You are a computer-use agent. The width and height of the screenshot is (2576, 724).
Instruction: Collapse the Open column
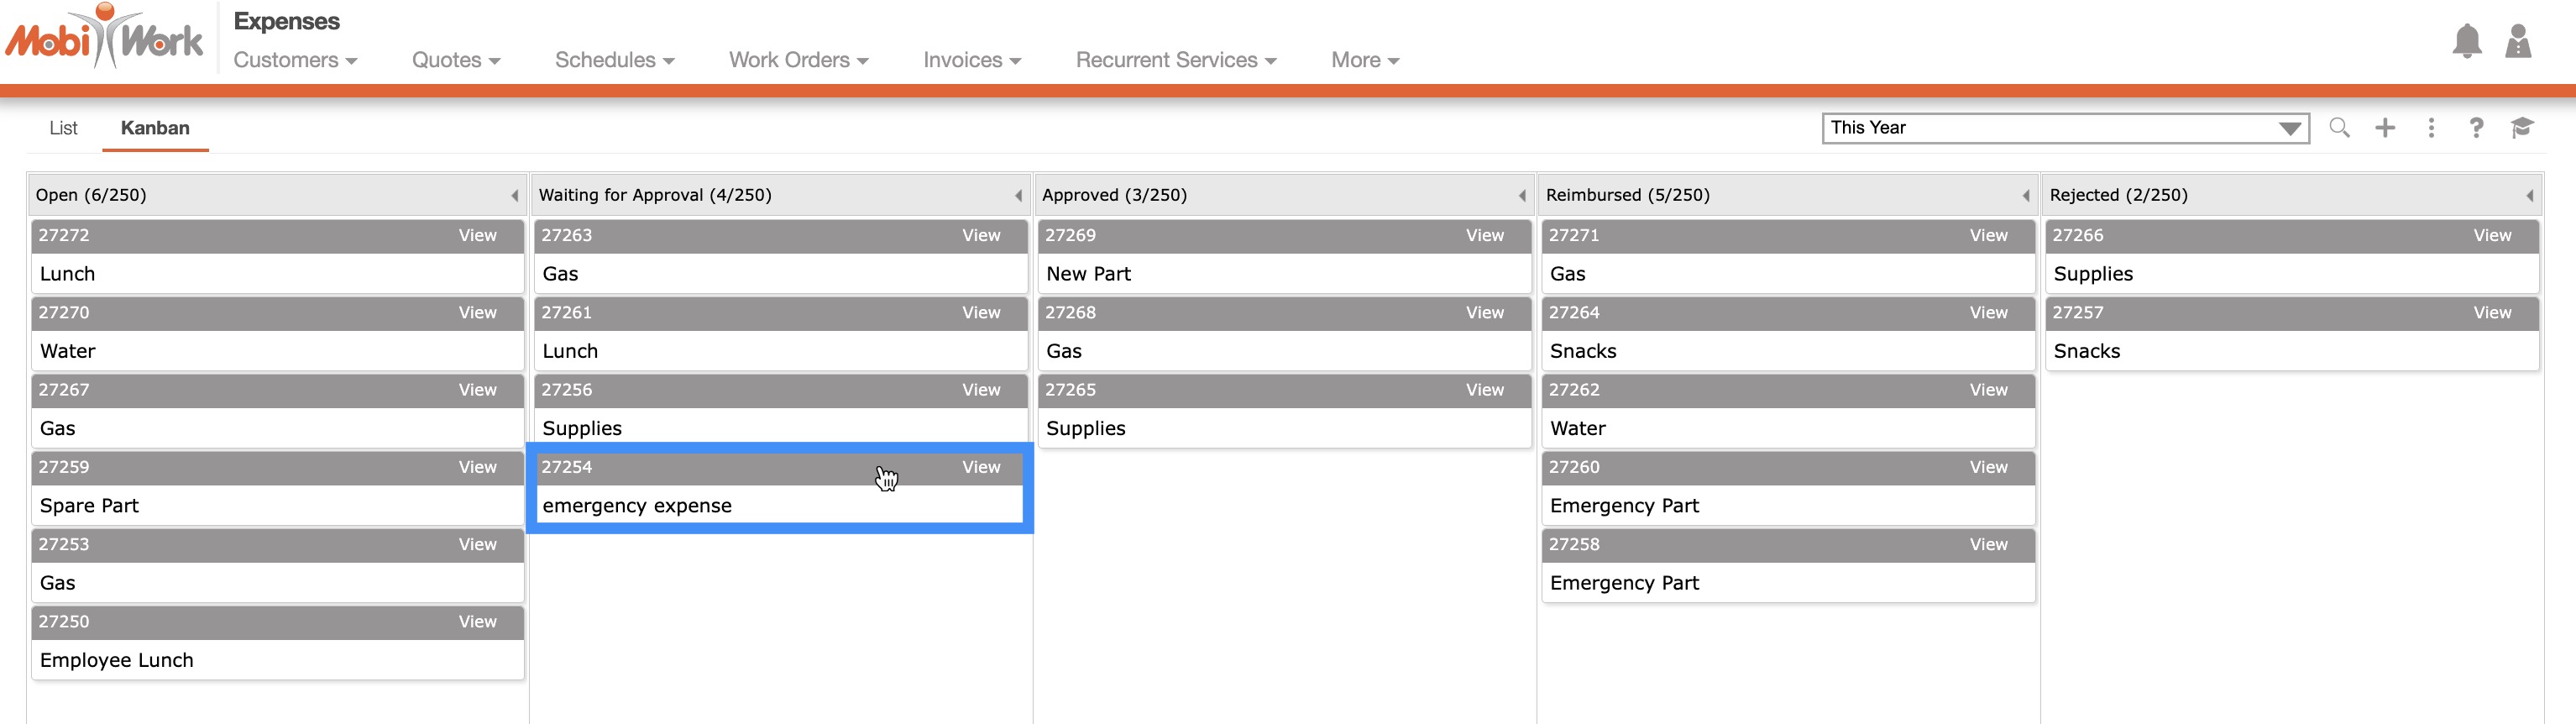click(x=514, y=196)
